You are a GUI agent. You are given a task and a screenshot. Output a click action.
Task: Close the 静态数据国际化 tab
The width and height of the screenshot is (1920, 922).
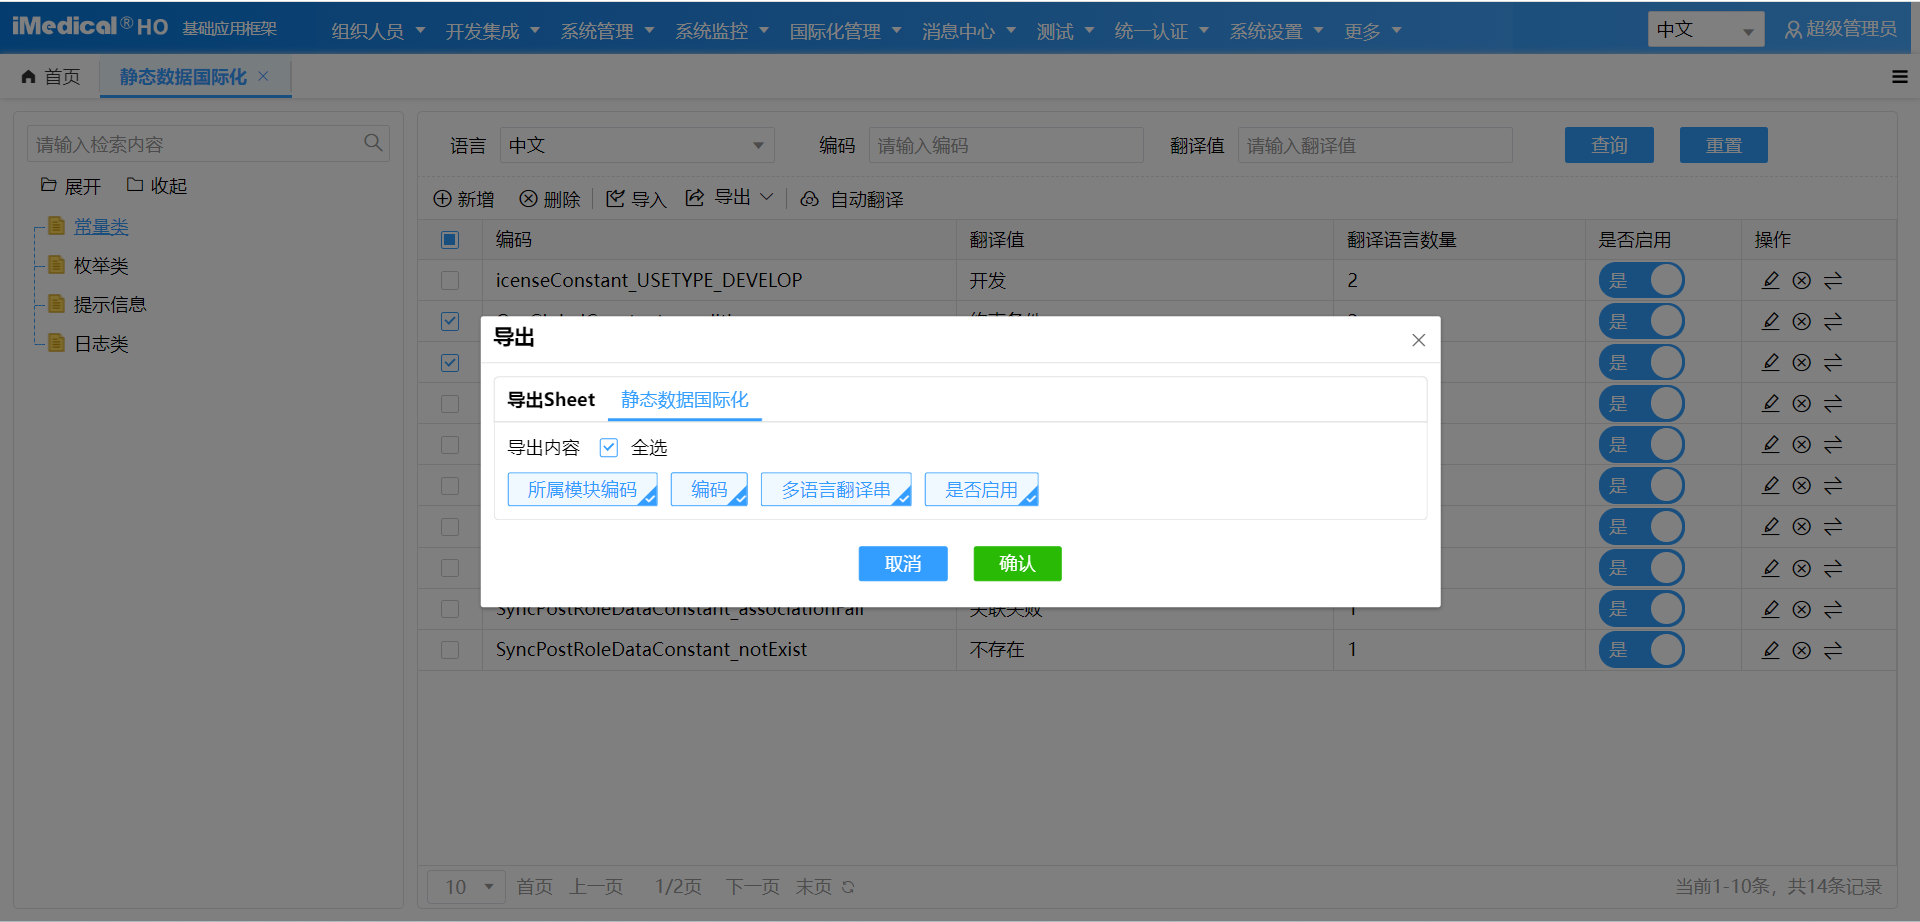(x=263, y=76)
